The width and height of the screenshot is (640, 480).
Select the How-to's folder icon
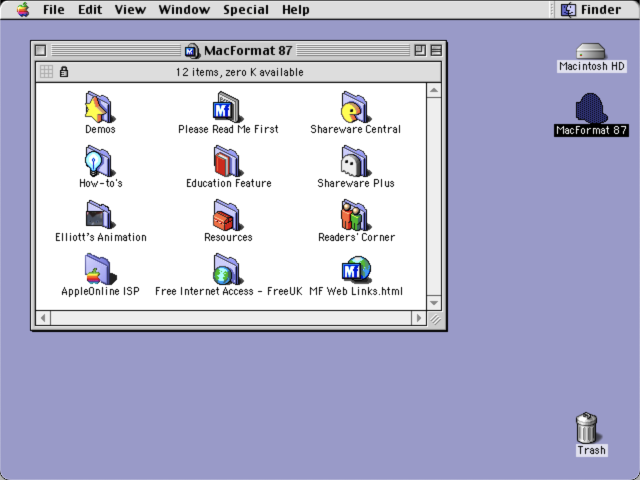[x=100, y=162]
